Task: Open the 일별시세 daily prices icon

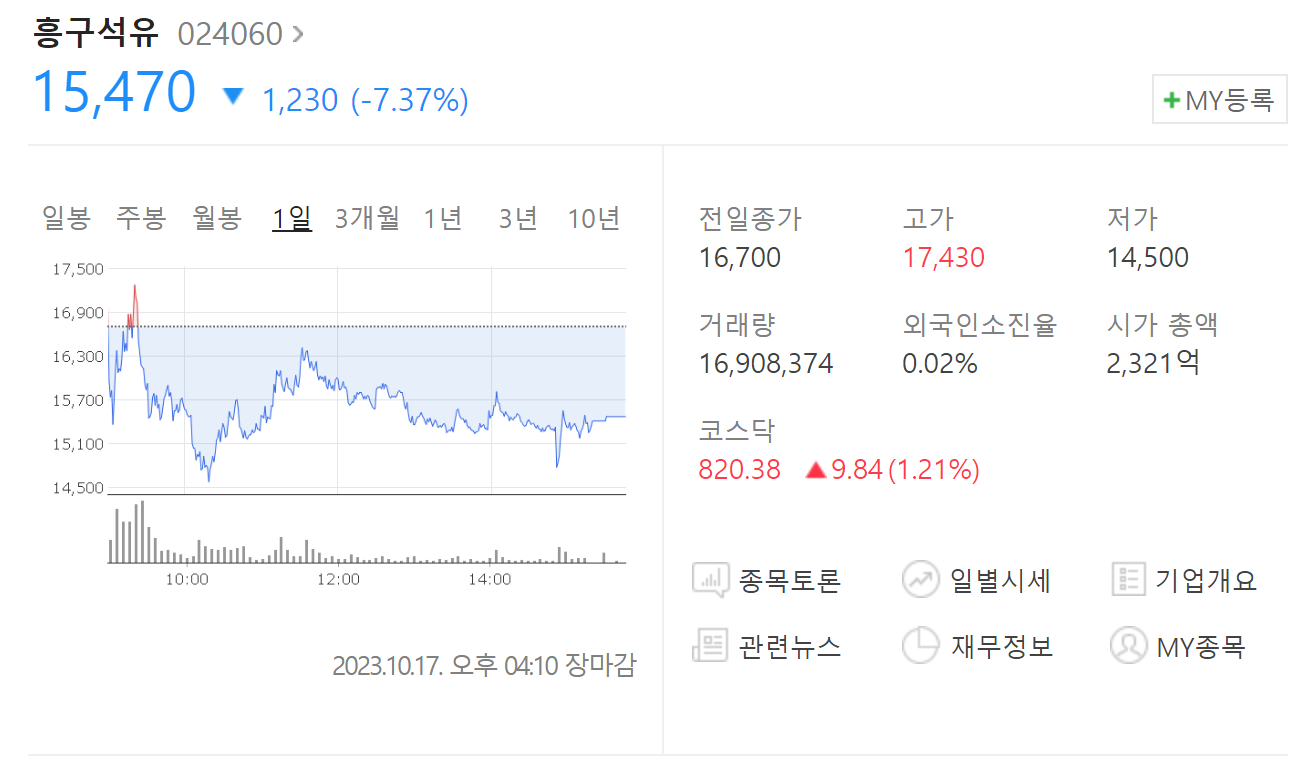Action: tap(920, 579)
